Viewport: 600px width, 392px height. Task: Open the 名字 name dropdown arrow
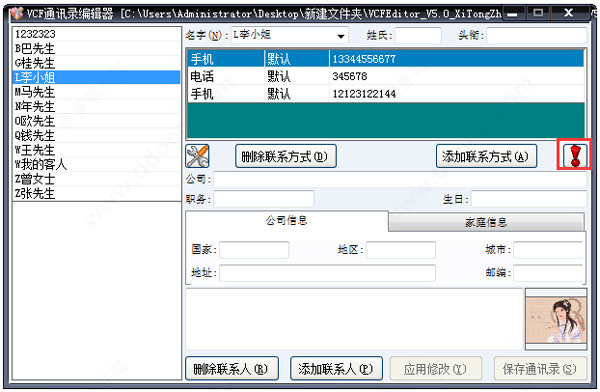340,36
